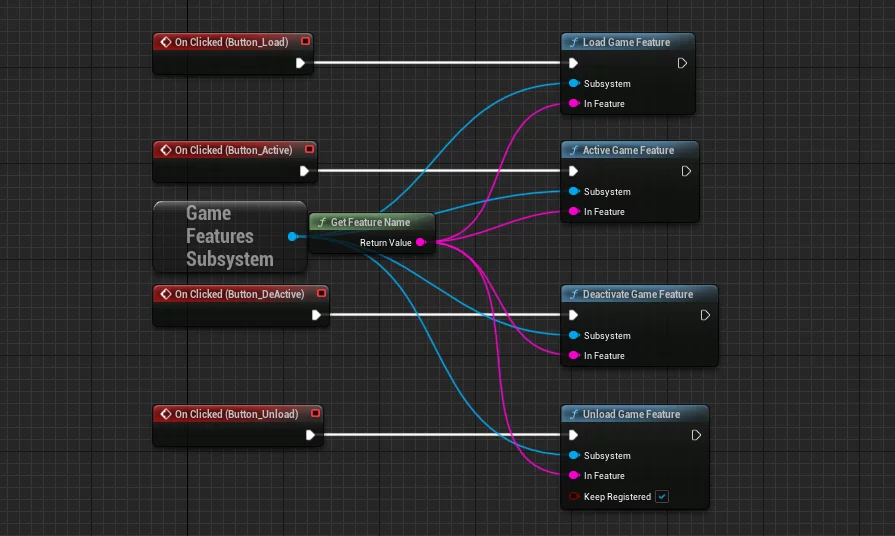This screenshot has width=895, height=536.
Task: Click Subsystem pin on Load Game Feature
Action: point(574,84)
